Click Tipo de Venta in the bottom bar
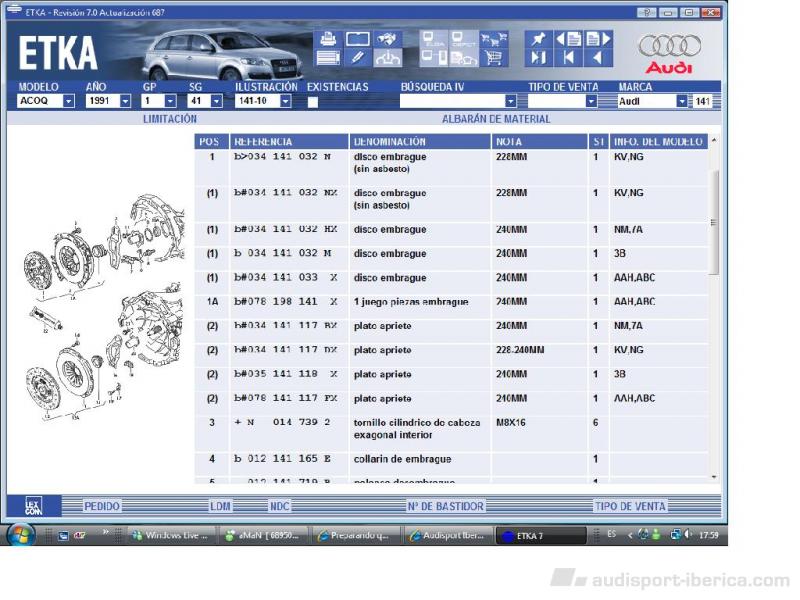 [630, 506]
